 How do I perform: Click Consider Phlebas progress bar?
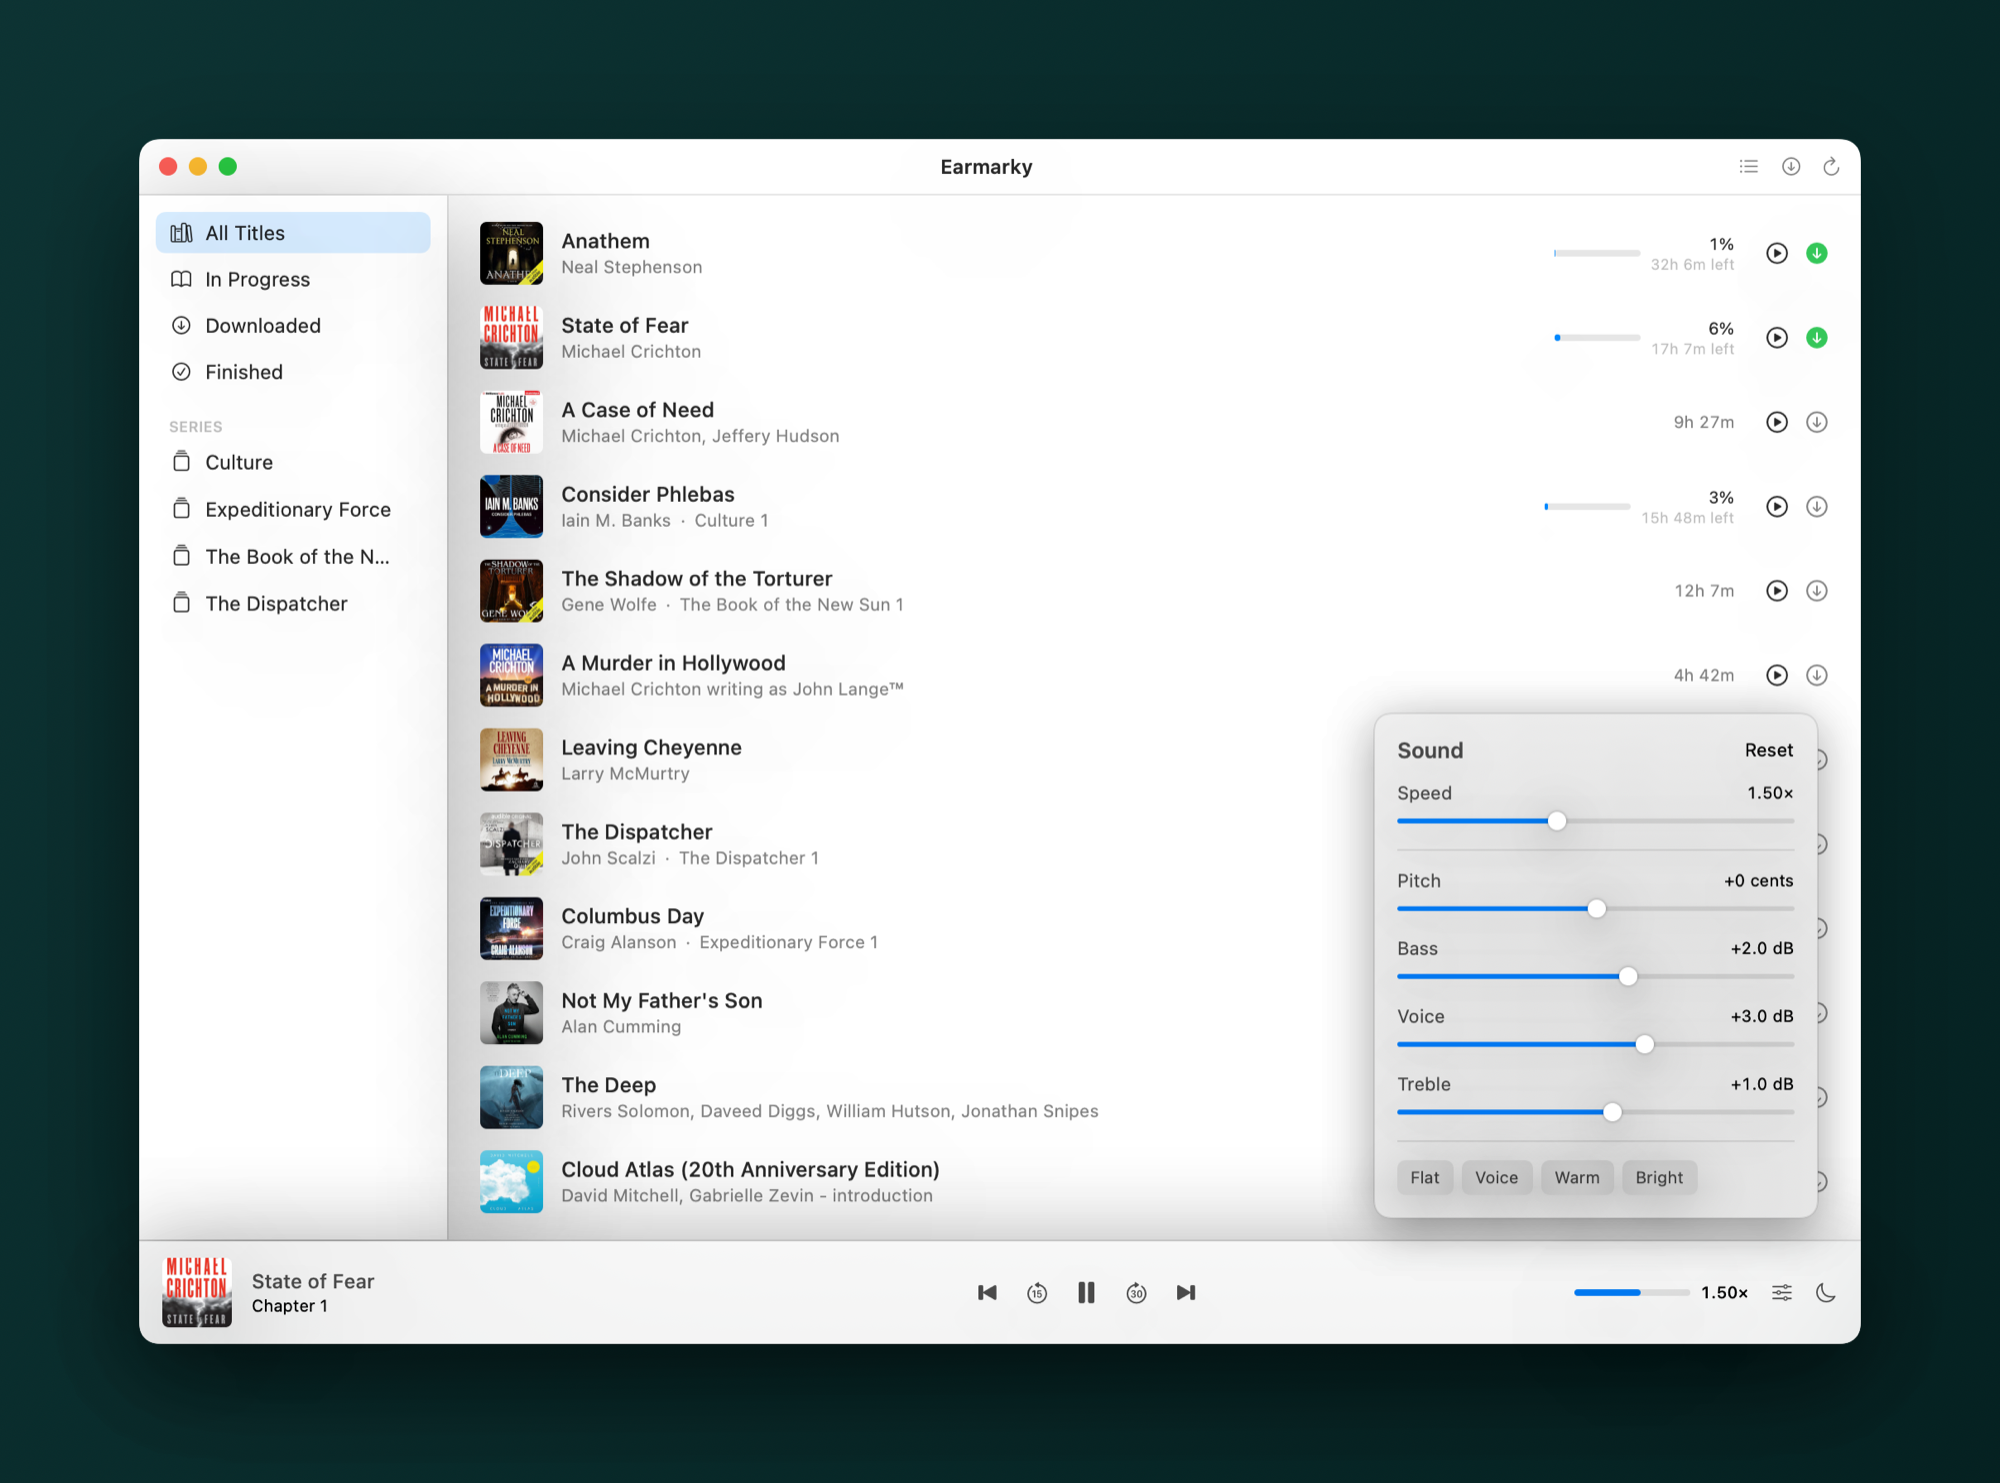(1587, 507)
